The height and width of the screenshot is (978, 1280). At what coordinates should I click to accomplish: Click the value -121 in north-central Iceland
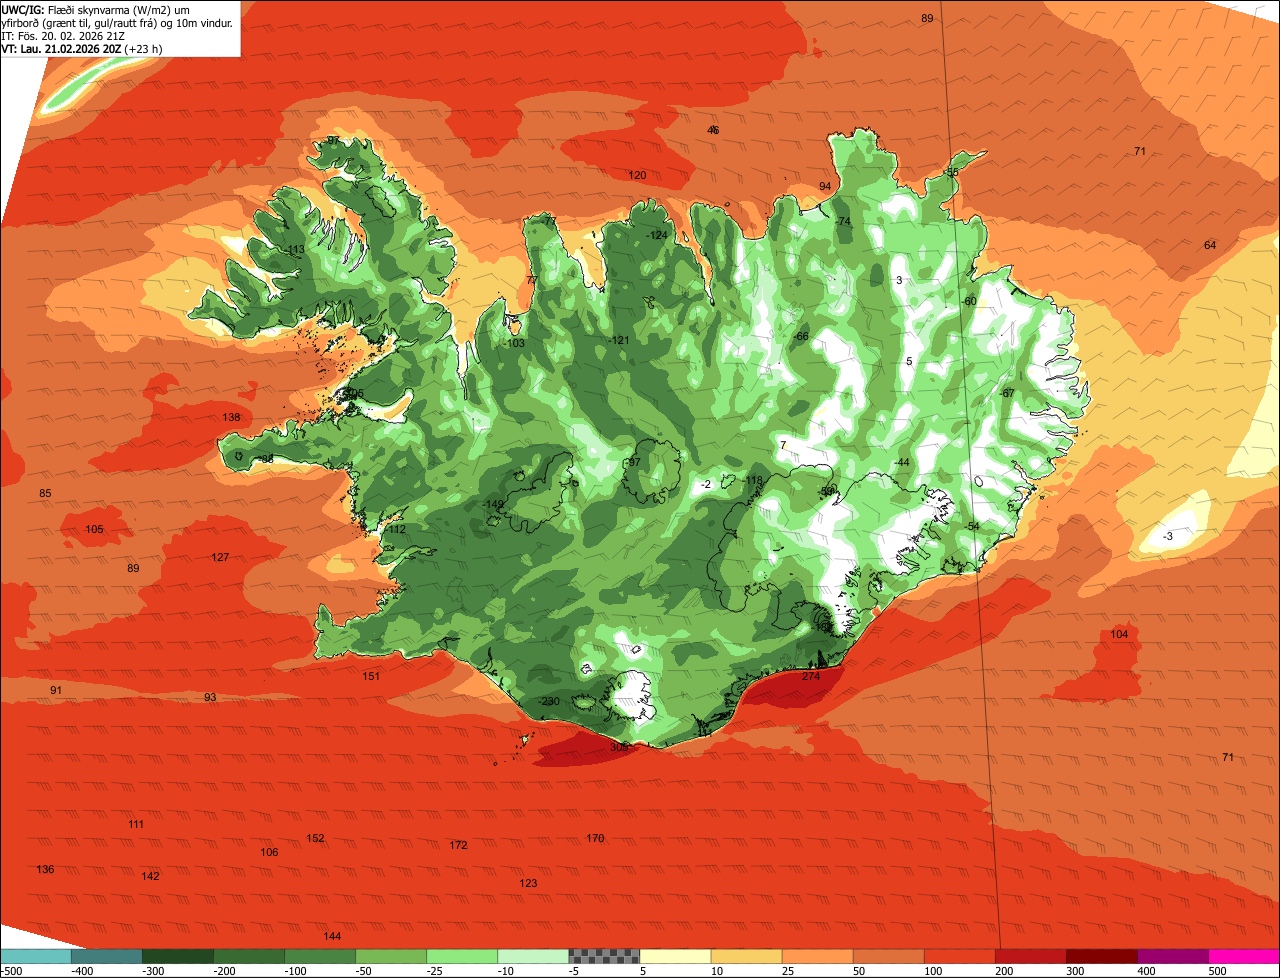619,341
